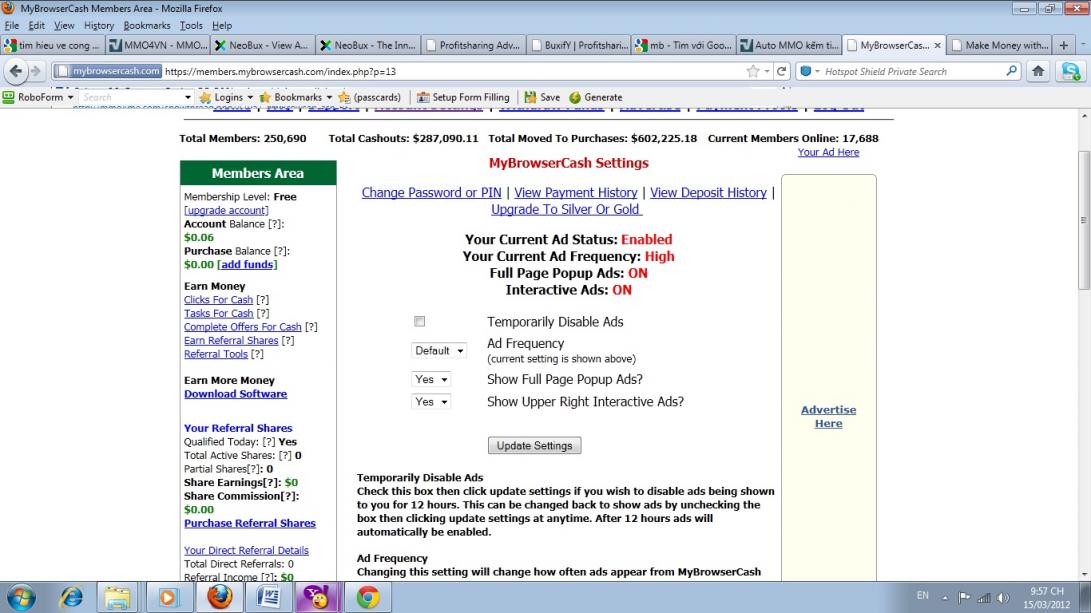Open the Show Upper Right Interactive Ads dropdown
The image size is (1091, 613).
431,402
